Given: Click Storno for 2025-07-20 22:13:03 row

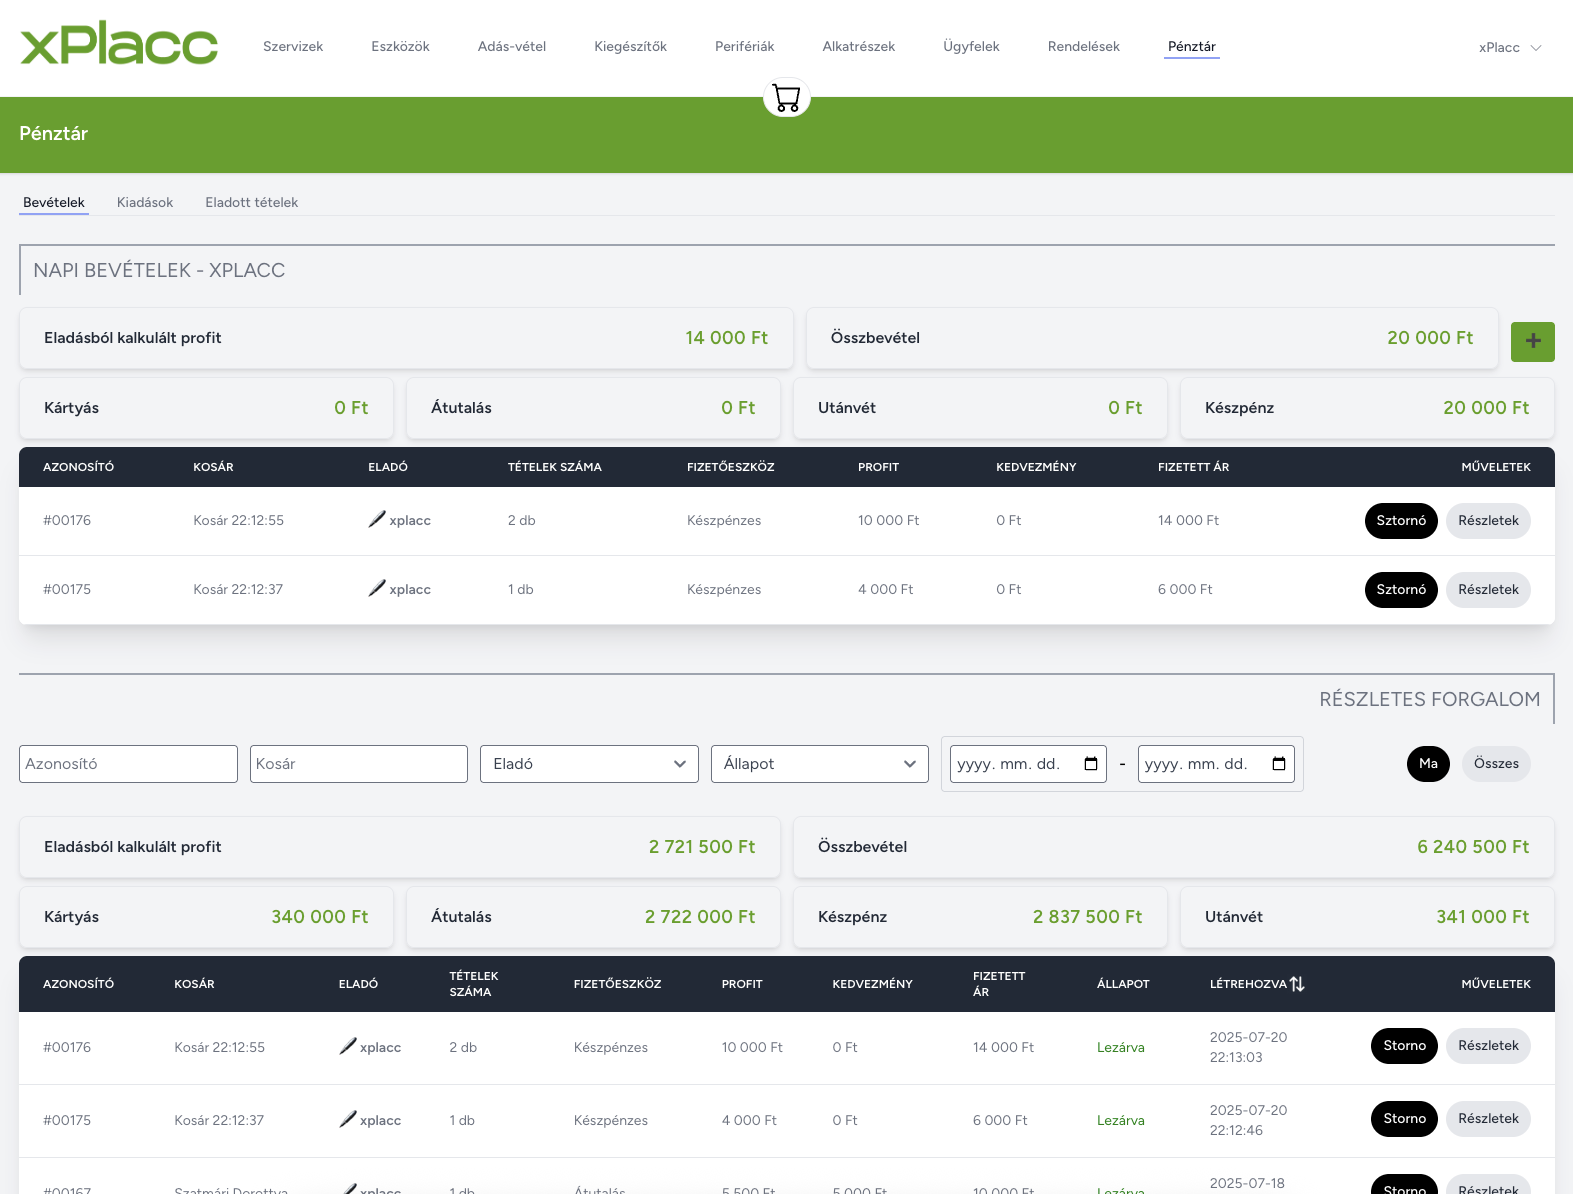Looking at the screenshot, I should point(1404,1046).
